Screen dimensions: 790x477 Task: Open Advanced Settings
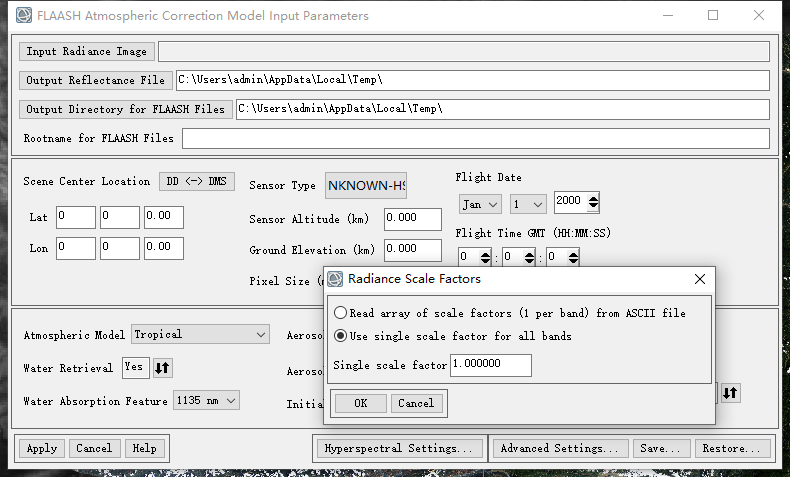(559, 448)
